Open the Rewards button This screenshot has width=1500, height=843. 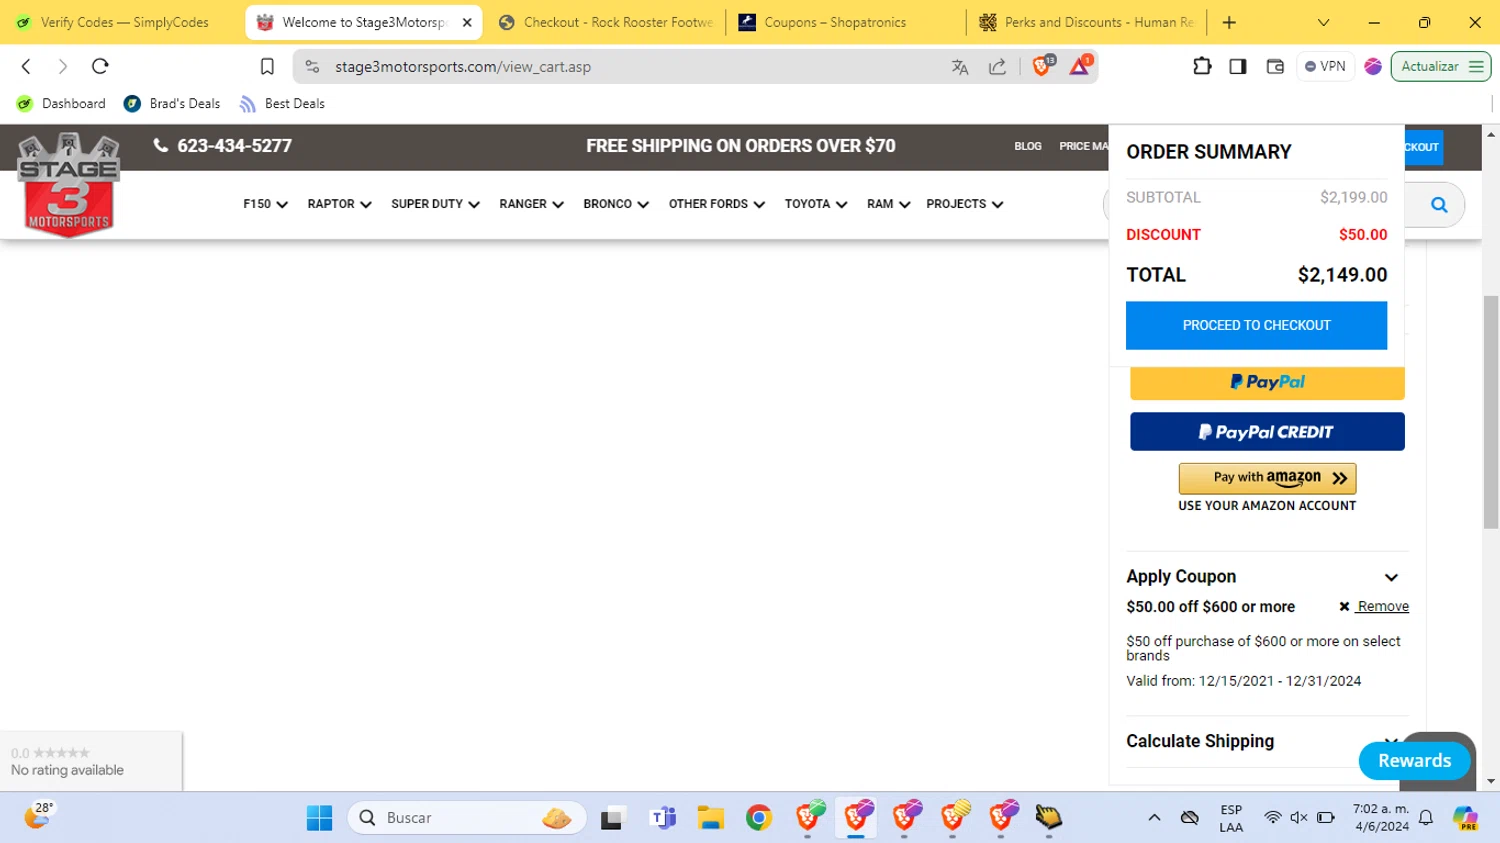(1414, 761)
